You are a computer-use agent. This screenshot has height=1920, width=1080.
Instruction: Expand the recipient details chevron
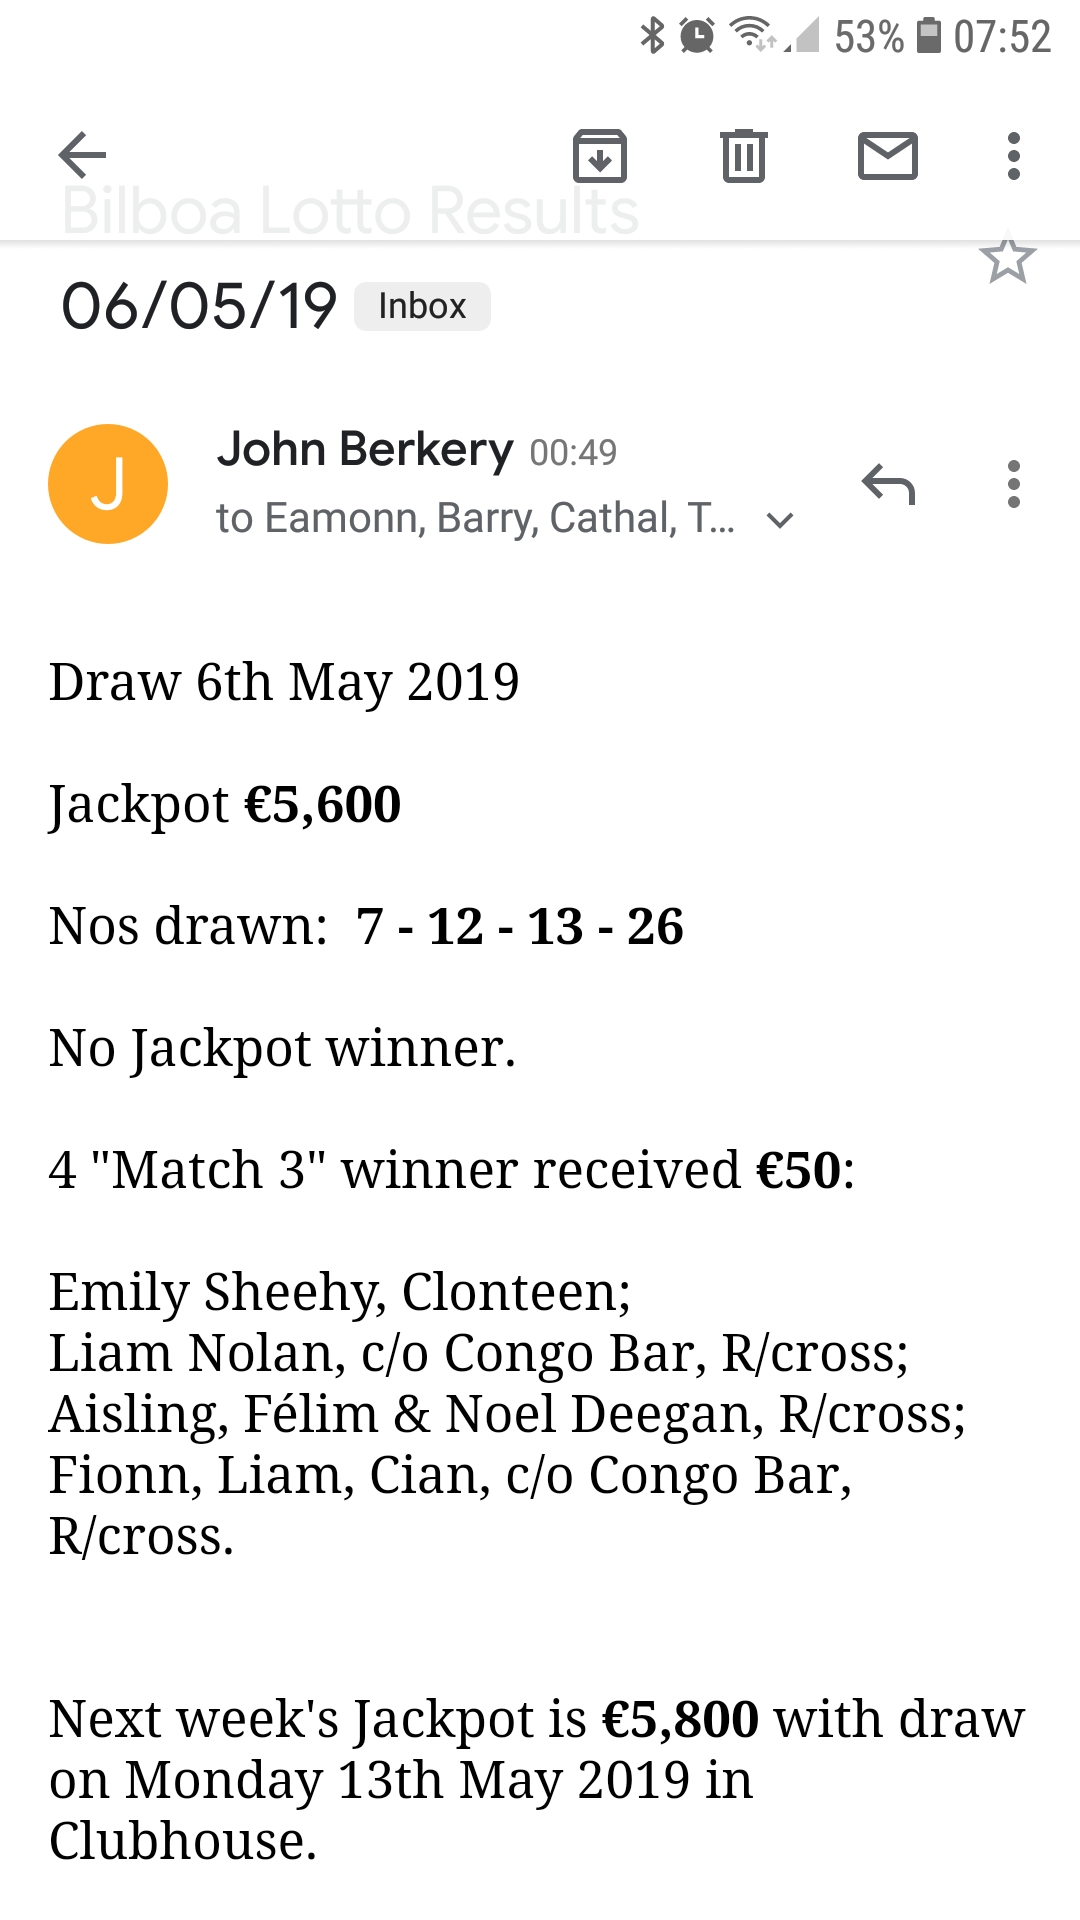point(780,520)
